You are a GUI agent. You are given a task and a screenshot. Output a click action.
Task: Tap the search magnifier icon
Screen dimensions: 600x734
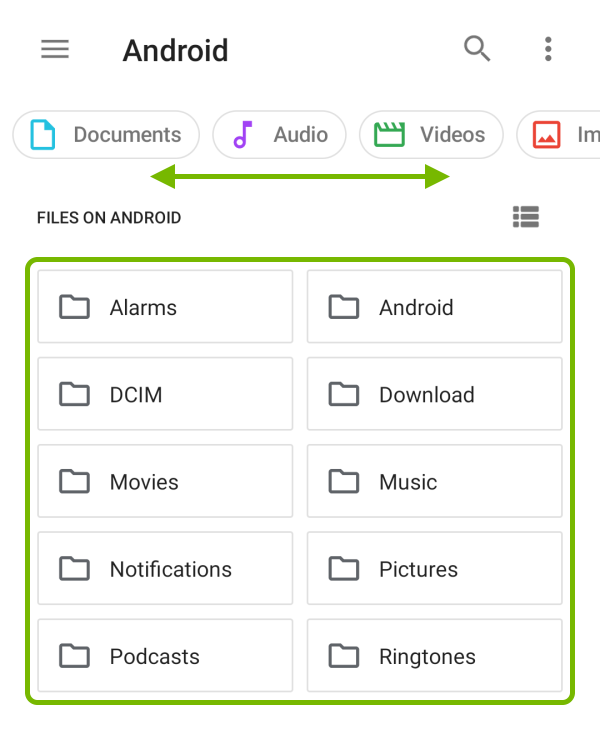coord(477,48)
